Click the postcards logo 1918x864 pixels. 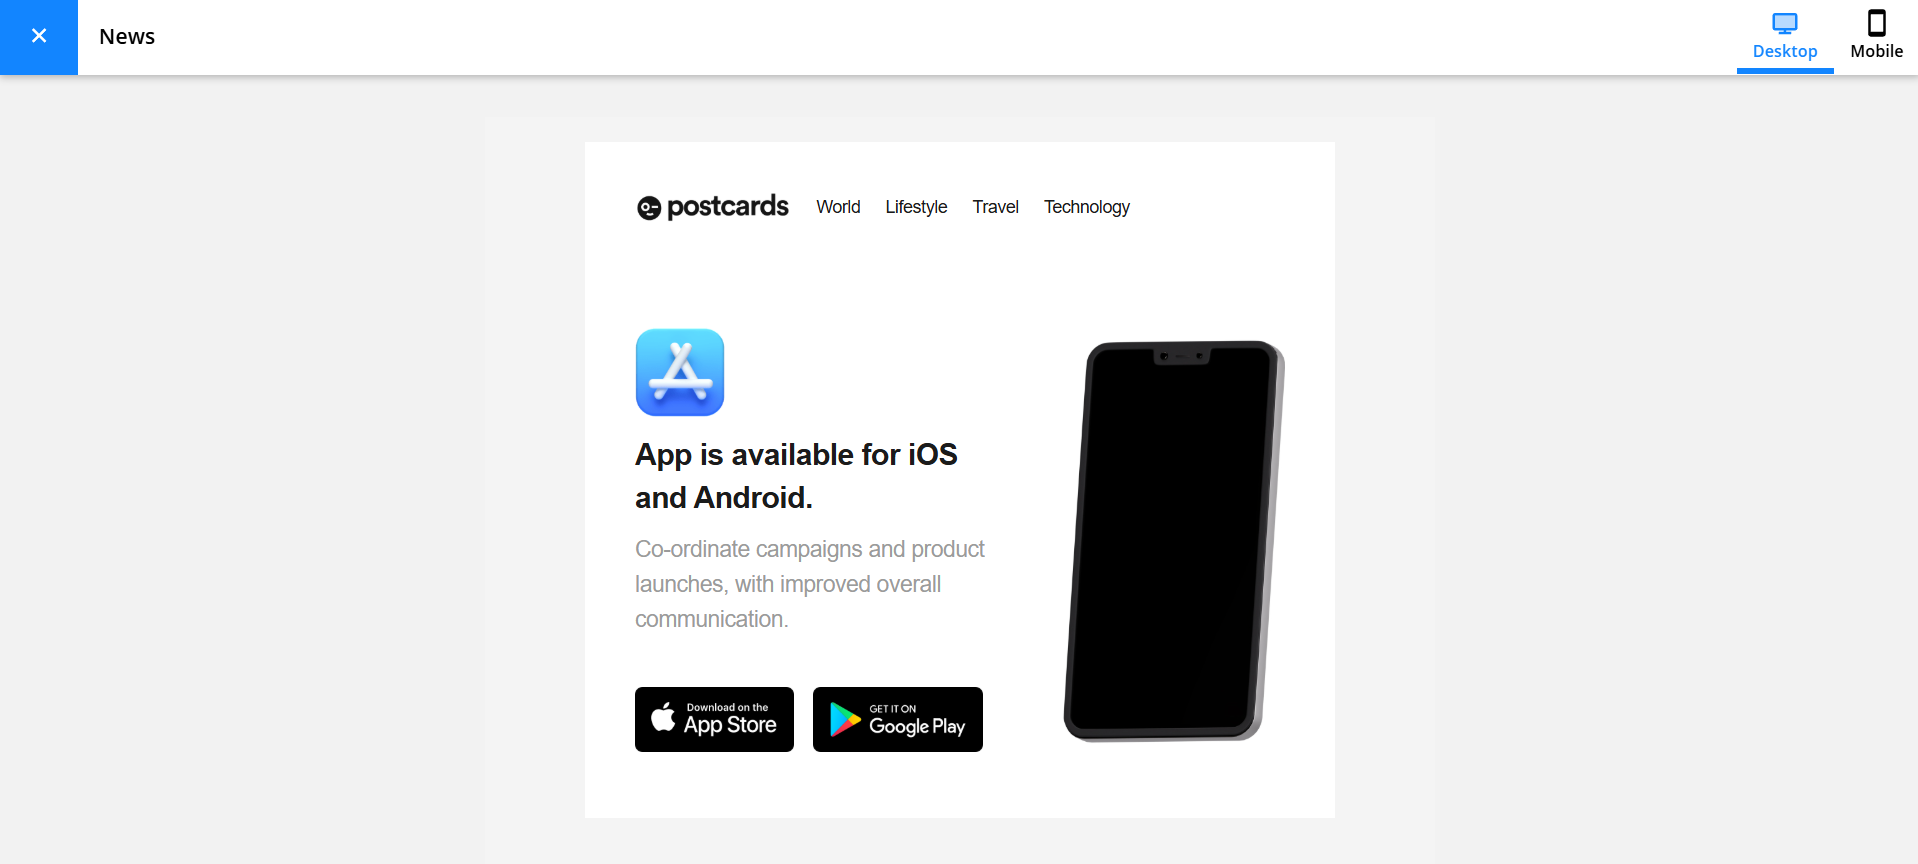713,207
